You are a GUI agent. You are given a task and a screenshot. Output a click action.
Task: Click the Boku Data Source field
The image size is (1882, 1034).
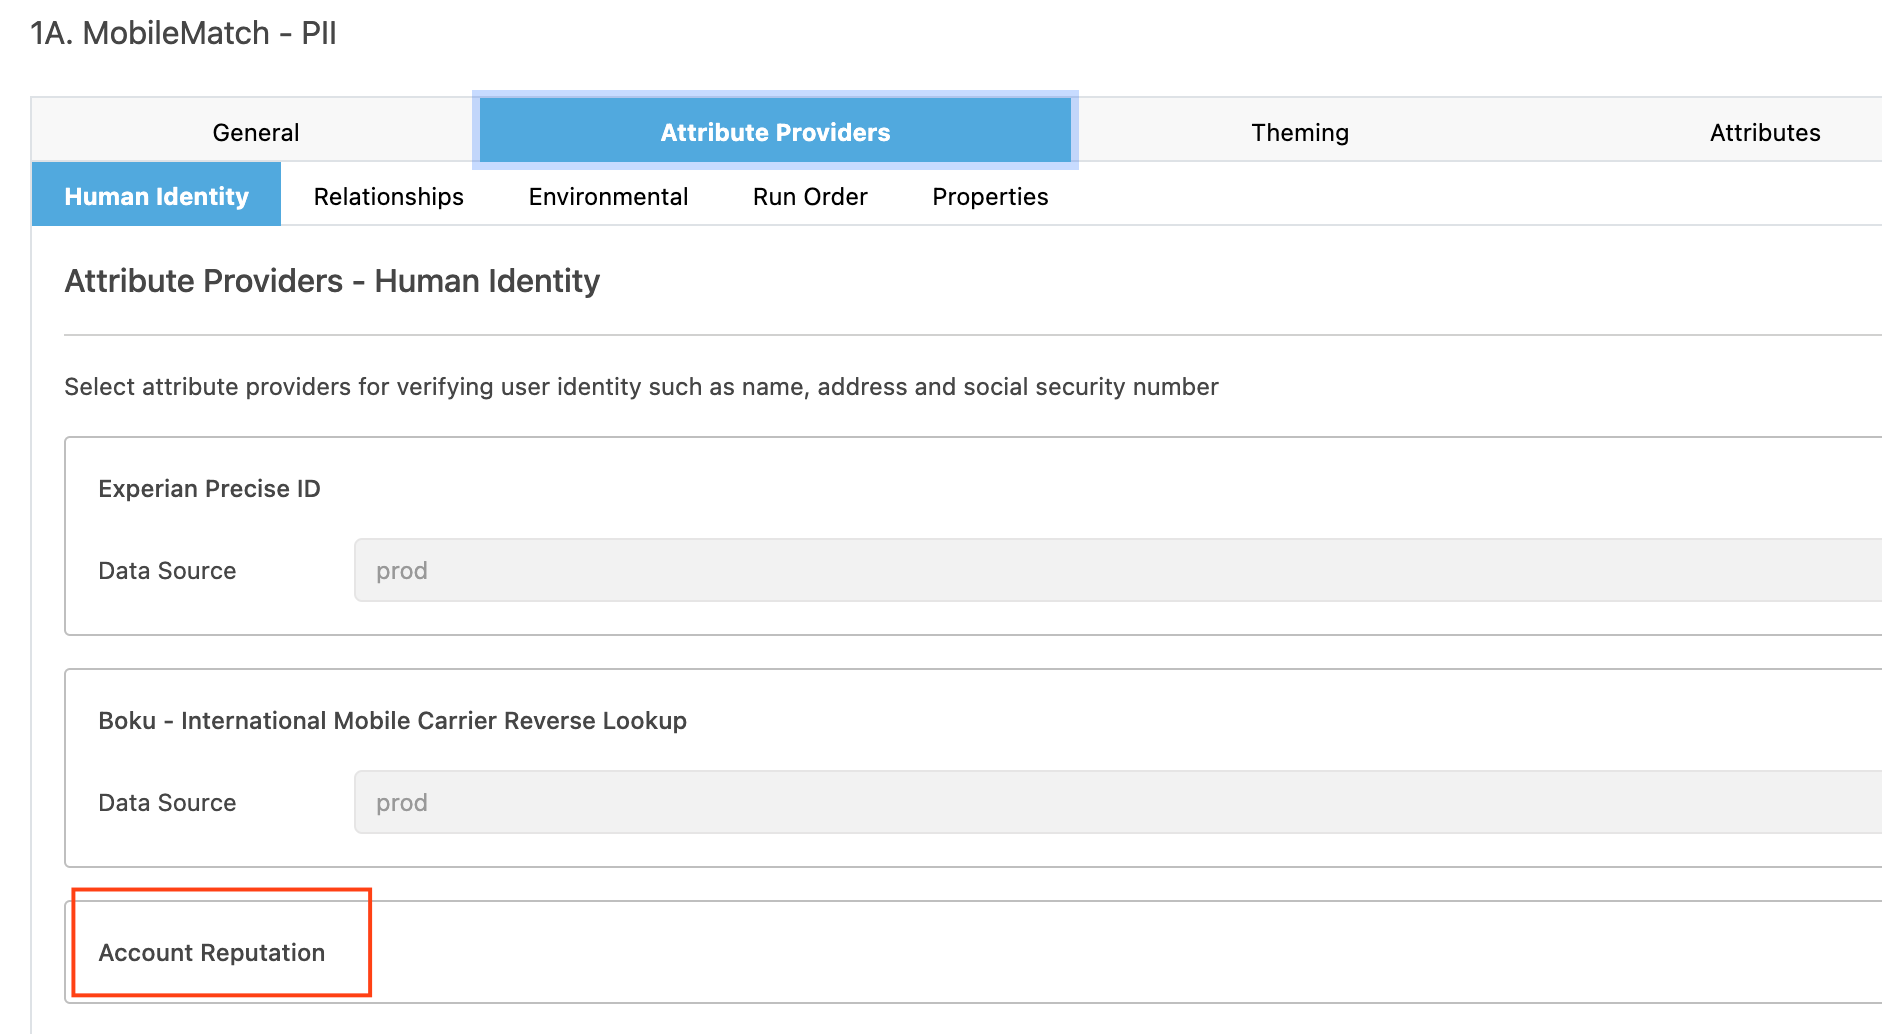1118,802
